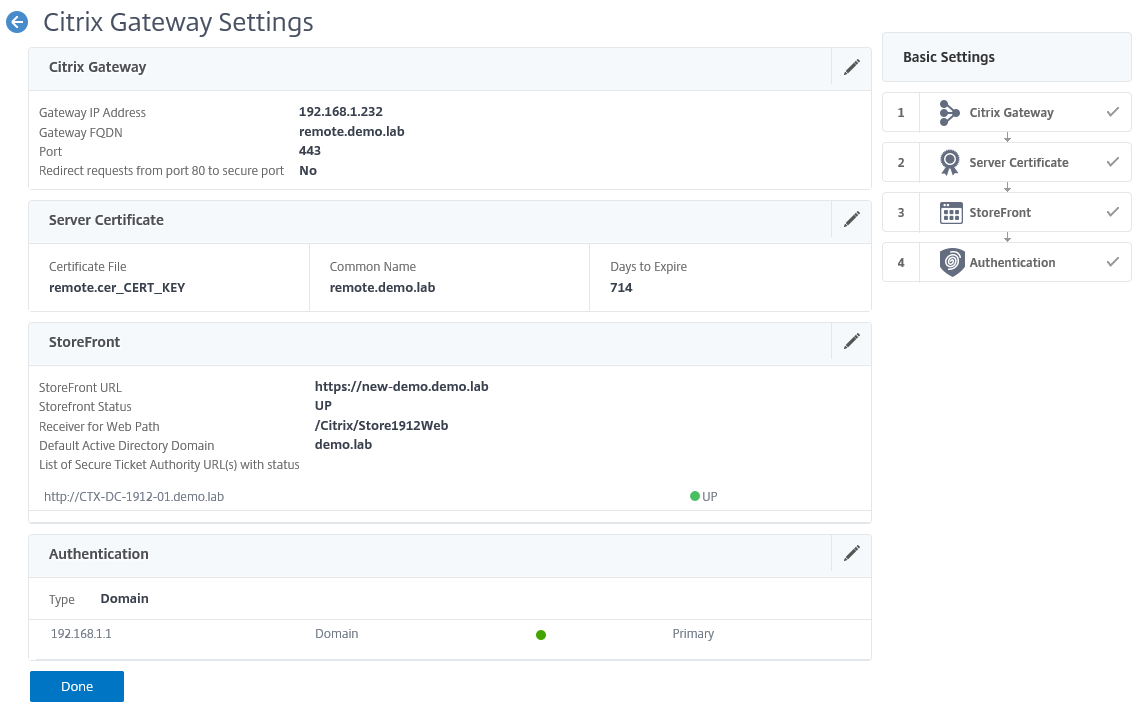Viewport: 1141px width, 708px height.
Task: Click the checkmark next to Authentication step
Action: [x=1112, y=262]
